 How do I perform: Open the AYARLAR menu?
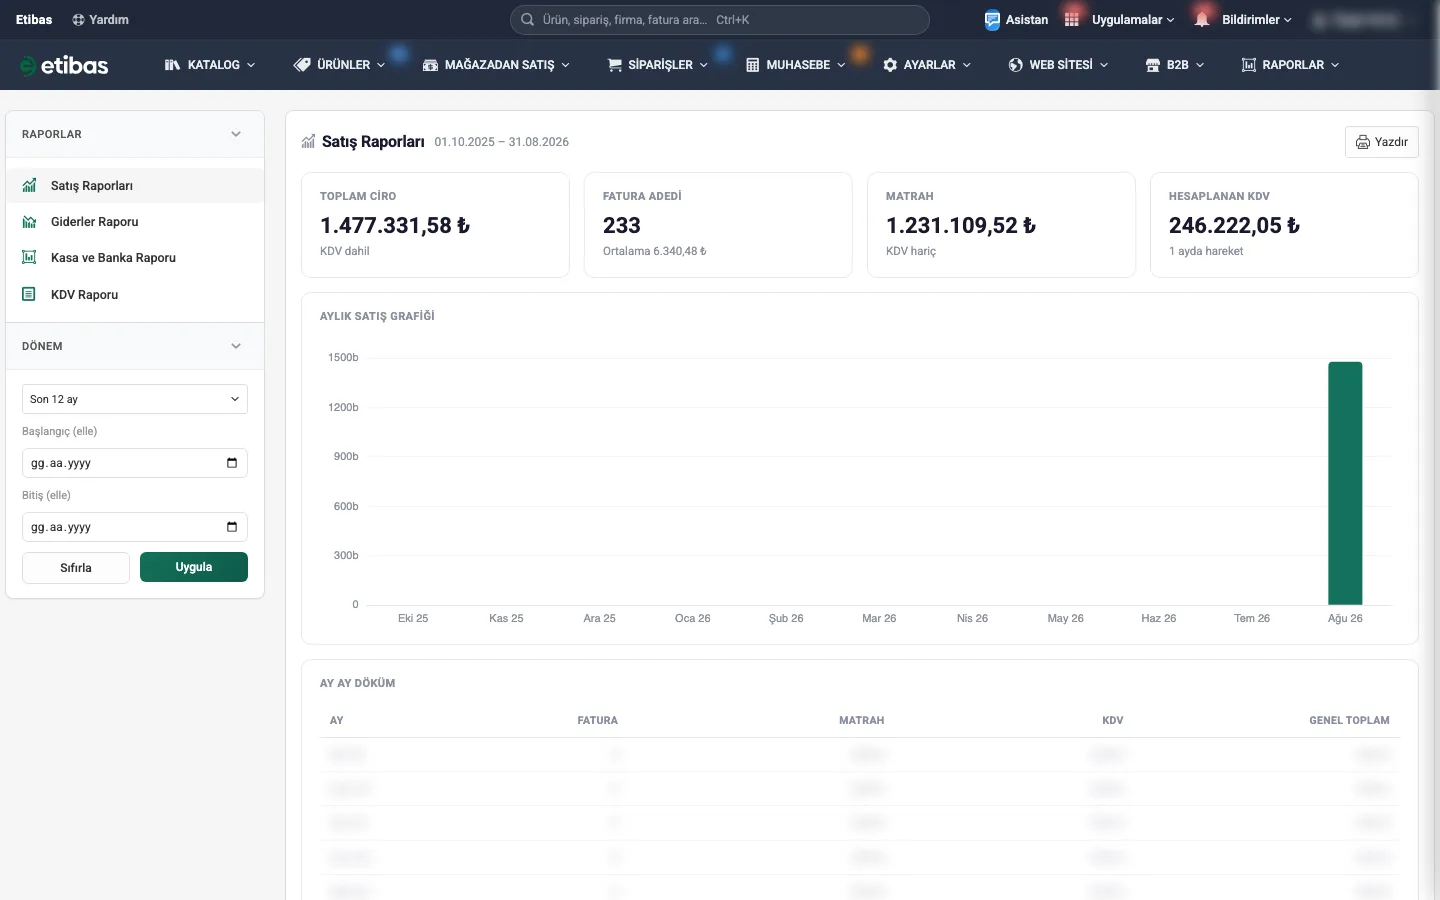pyautogui.click(x=927, y=65)
